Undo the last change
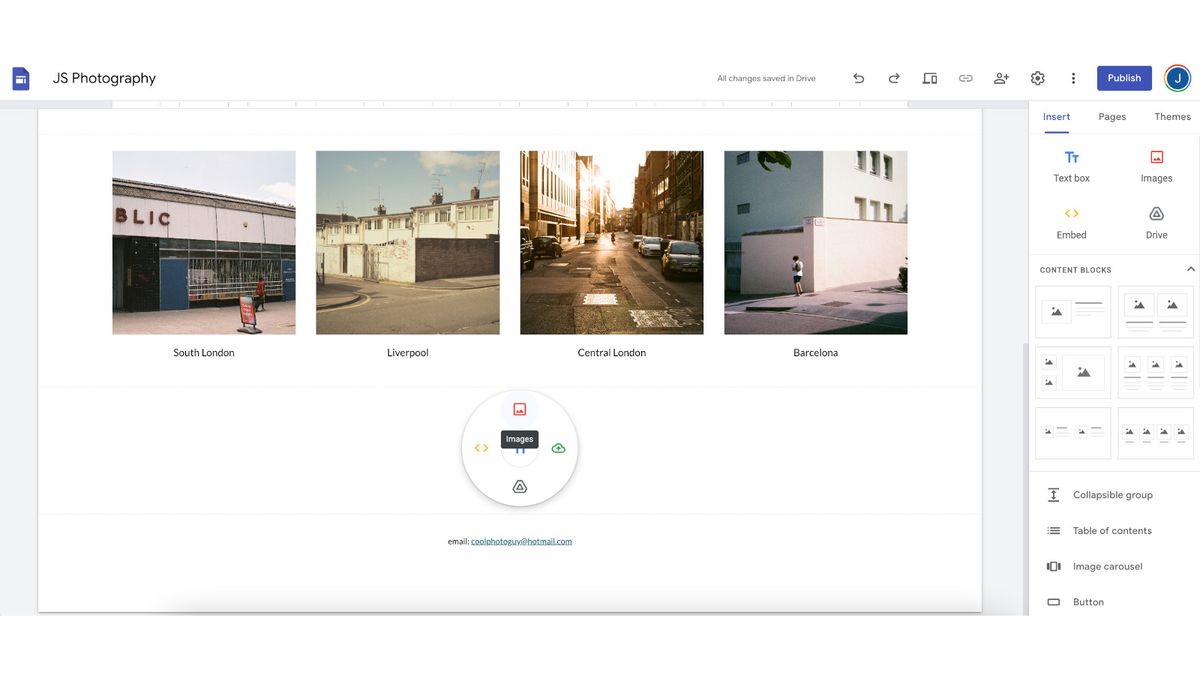The height and width of the screenshot is (675, 1200). (858, 77)
